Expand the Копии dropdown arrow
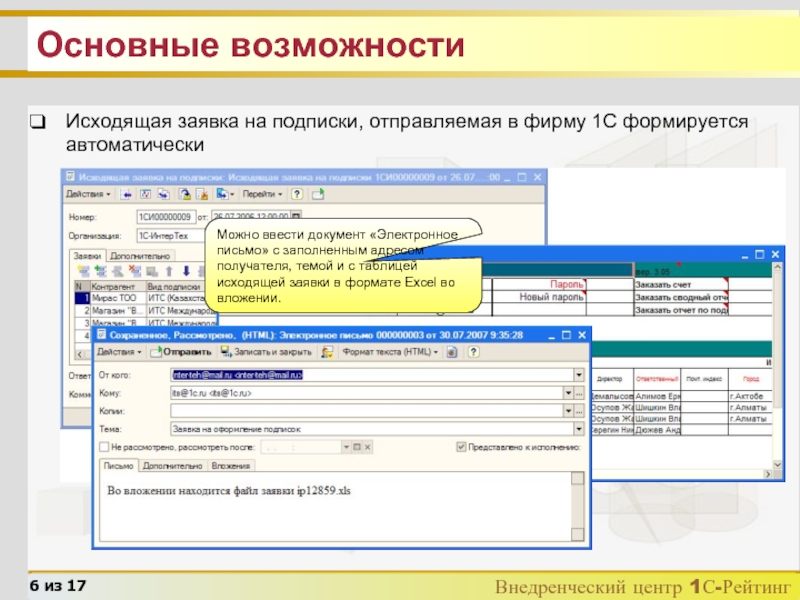The image size is (800, 600). coord(568,411)
